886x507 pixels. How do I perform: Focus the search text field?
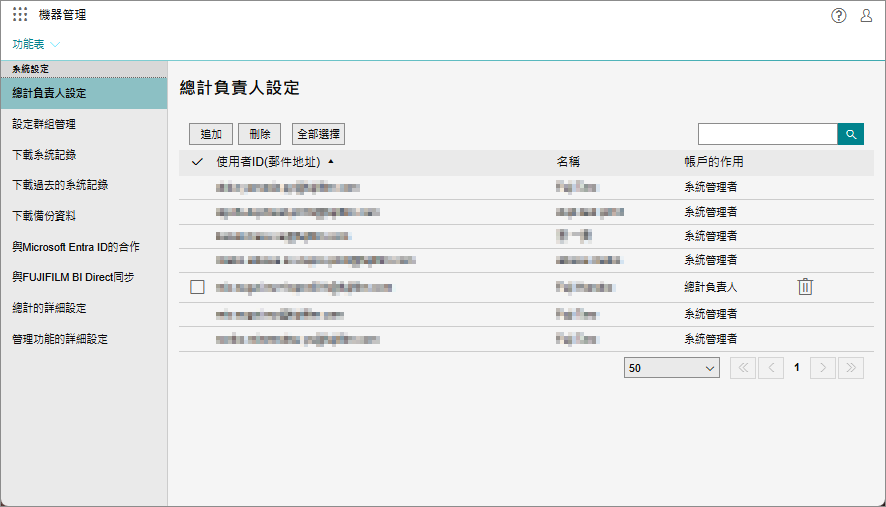click(x=767, y=134)
